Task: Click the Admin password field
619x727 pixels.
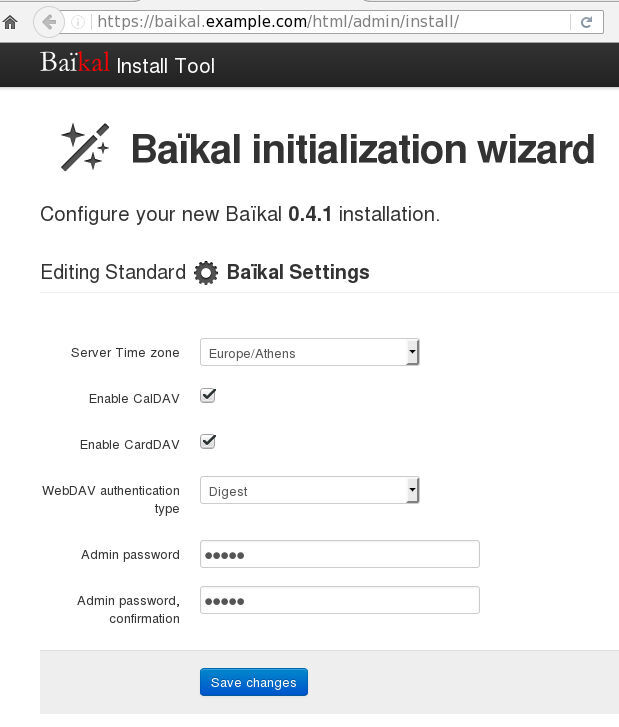Action: (340, 555)
